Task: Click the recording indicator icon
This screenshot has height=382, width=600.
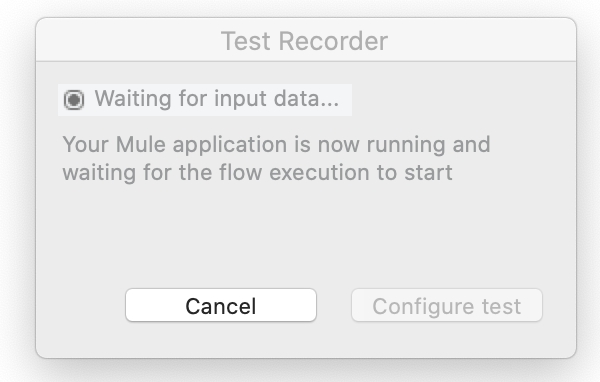Action: click(x=74, y=100)
